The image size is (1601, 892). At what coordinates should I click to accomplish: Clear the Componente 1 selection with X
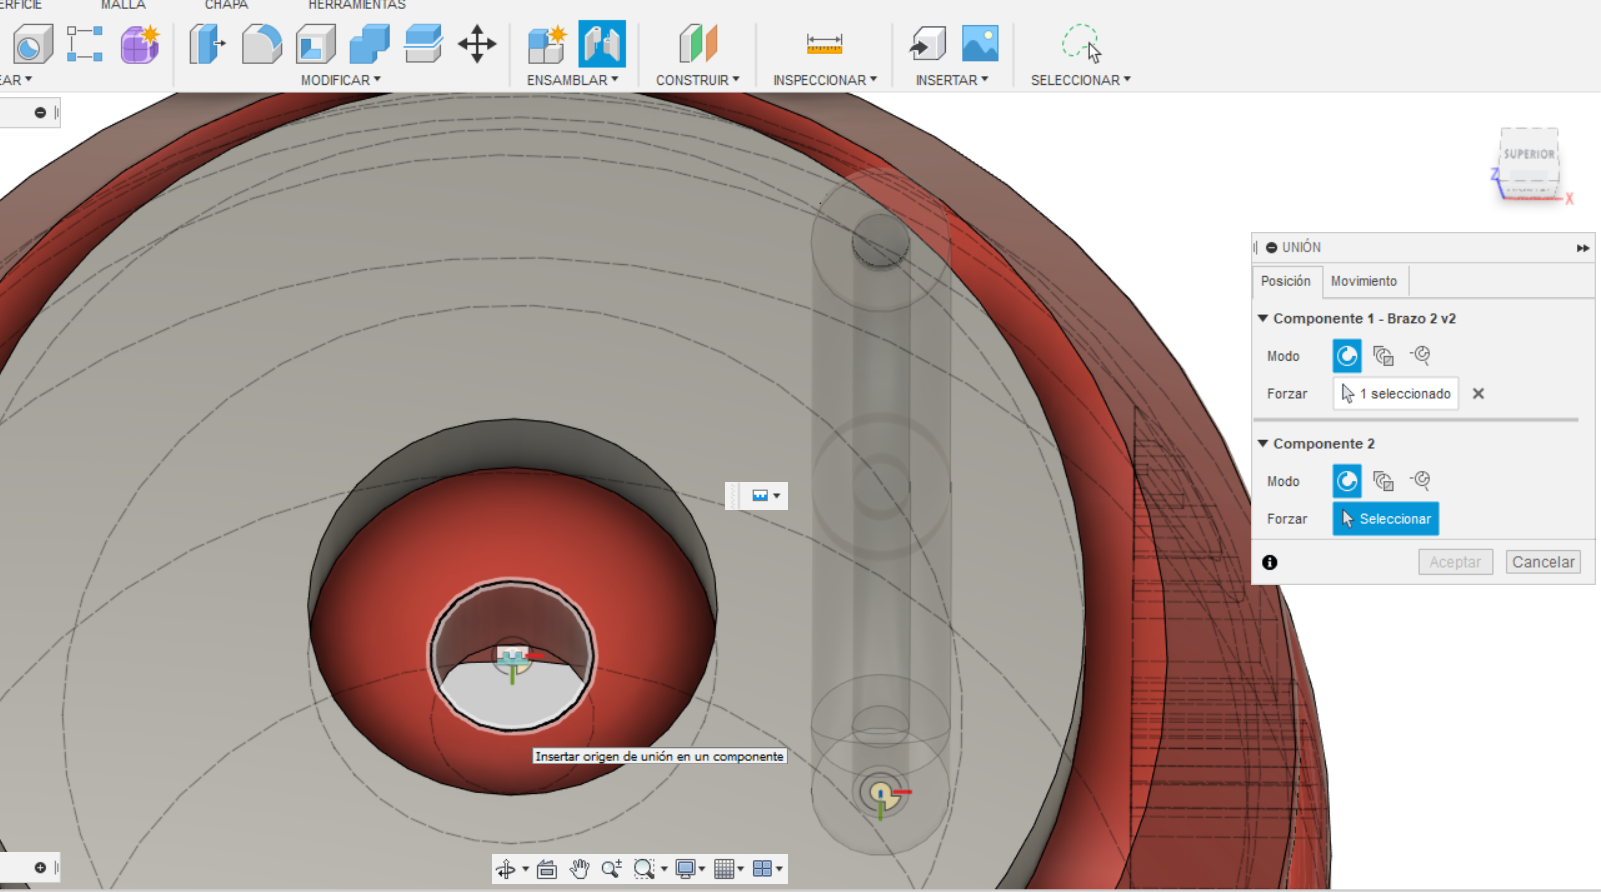tap(1478, 394)
